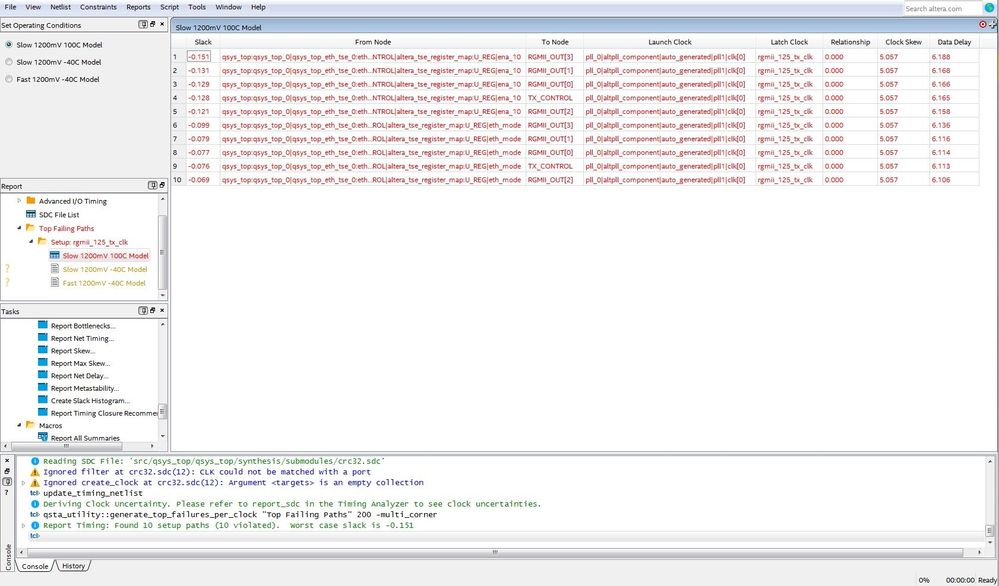Screen dimensions: 999x586
Task: Click the Search altera.com input field
Action: (942, 8)
